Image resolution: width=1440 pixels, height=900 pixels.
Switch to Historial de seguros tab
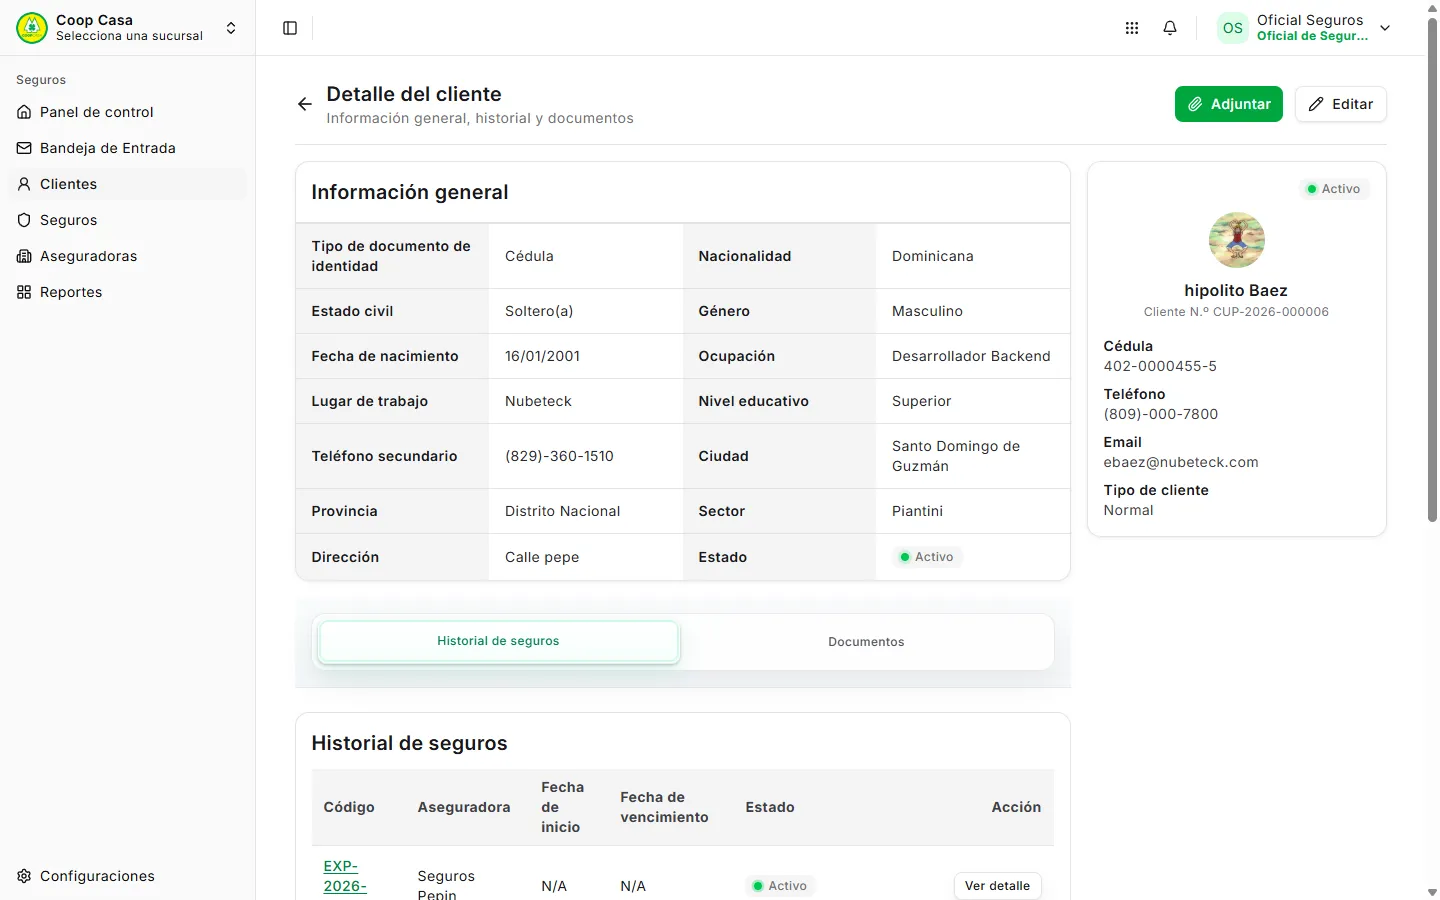point(498,642)
